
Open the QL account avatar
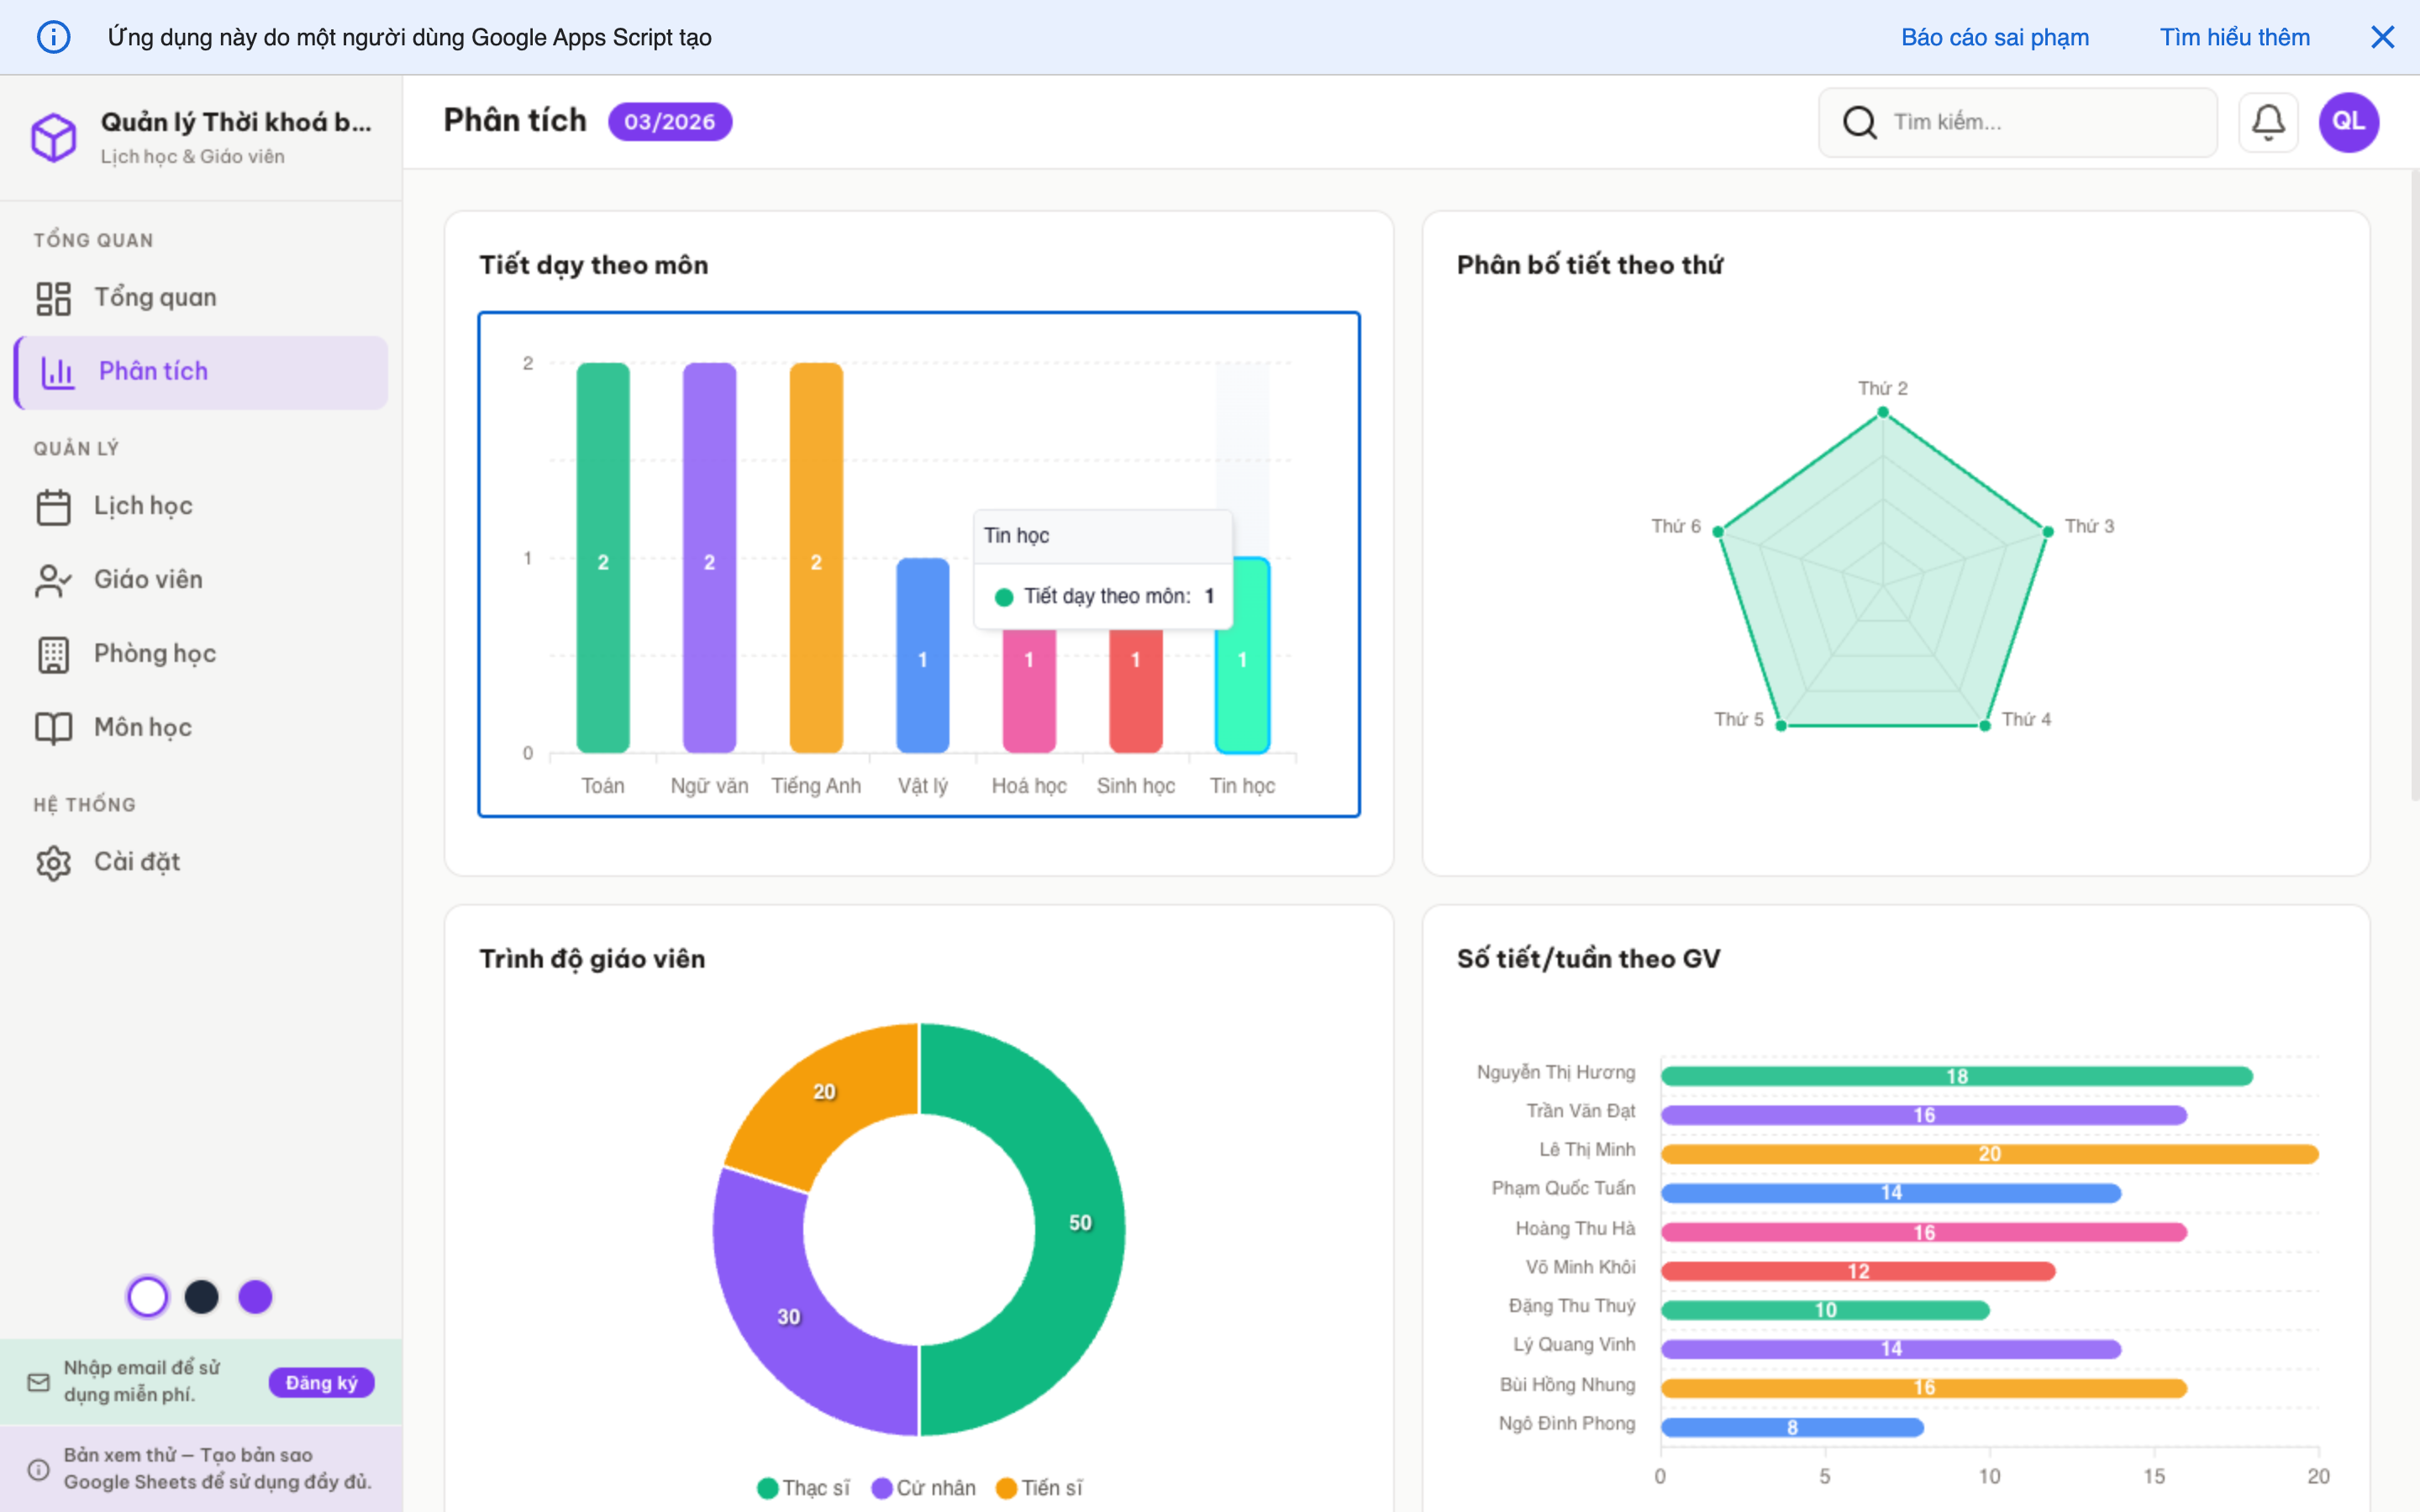click(x=2349, y=121)
